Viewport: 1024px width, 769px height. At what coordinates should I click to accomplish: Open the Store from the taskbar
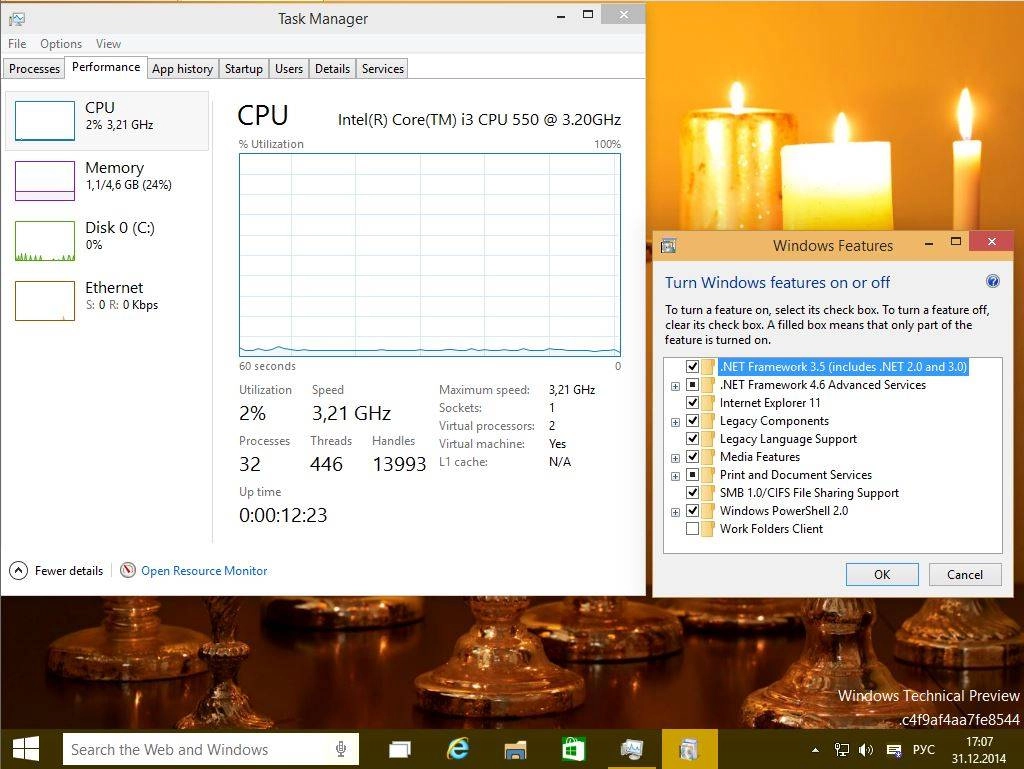573,749
